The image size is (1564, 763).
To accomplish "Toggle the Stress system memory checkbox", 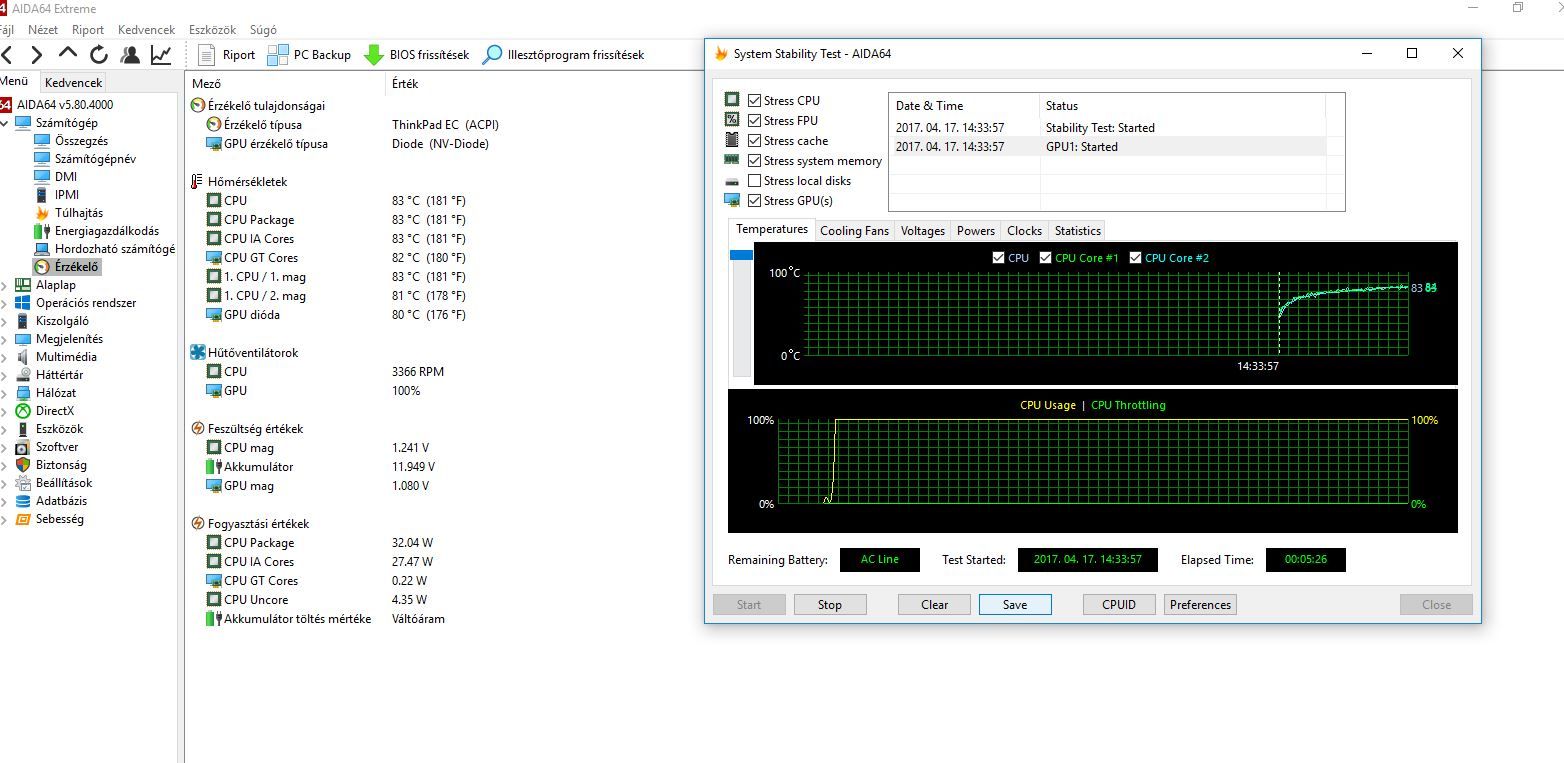I will coord(754,161).
